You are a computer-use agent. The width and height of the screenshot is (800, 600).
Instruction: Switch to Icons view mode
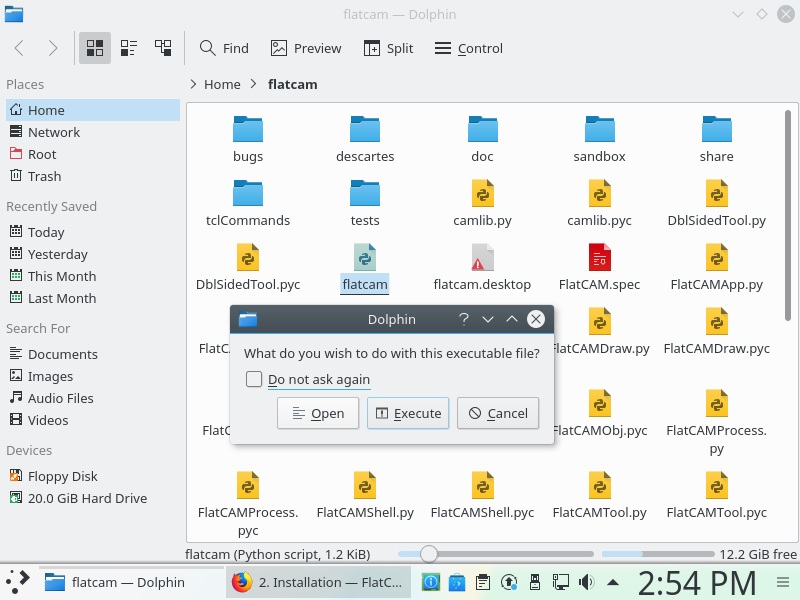pos(95,48)
